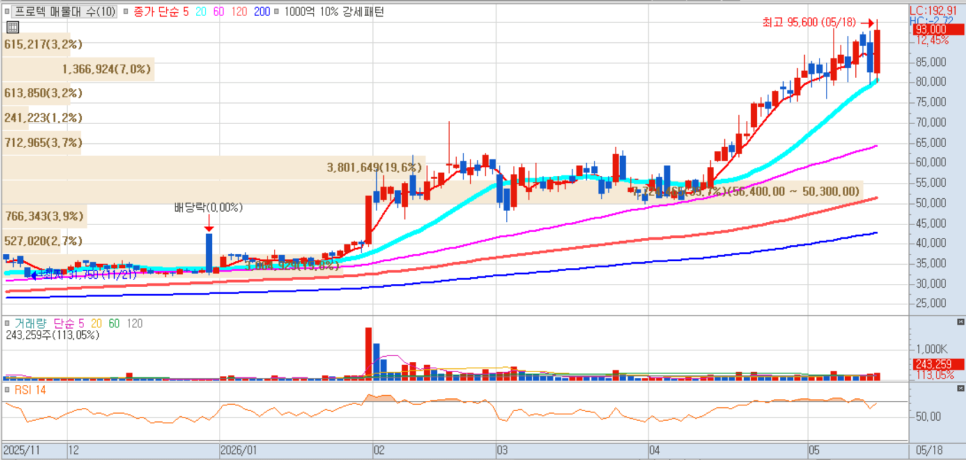Click the magenta 60-day average label

click(219, 12)
